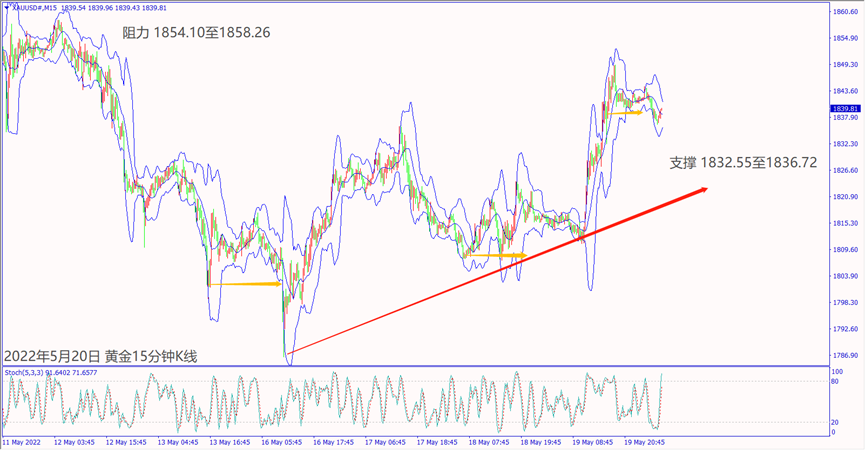Click the yellow arrow near 1803.90 level

tap(245, 284)
